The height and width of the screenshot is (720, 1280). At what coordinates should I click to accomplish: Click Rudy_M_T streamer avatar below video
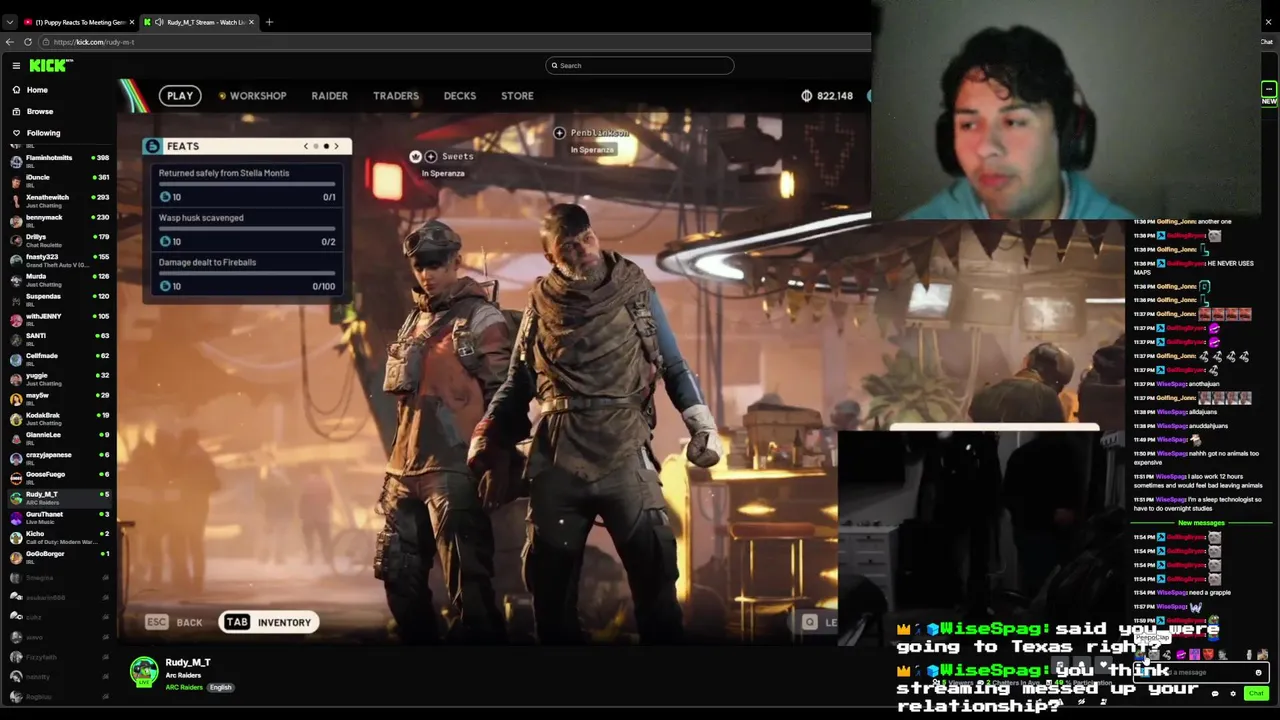click(x=144, y=672)
